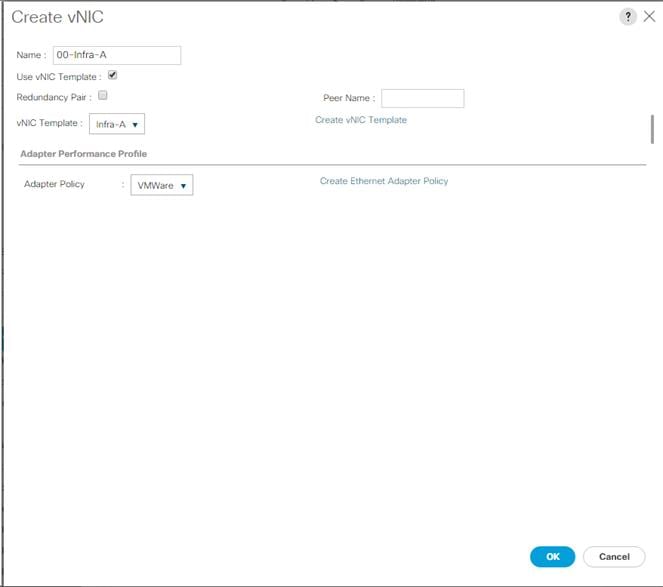
Task: Click the Create vNIC title text
Action: tap(58, 17)
